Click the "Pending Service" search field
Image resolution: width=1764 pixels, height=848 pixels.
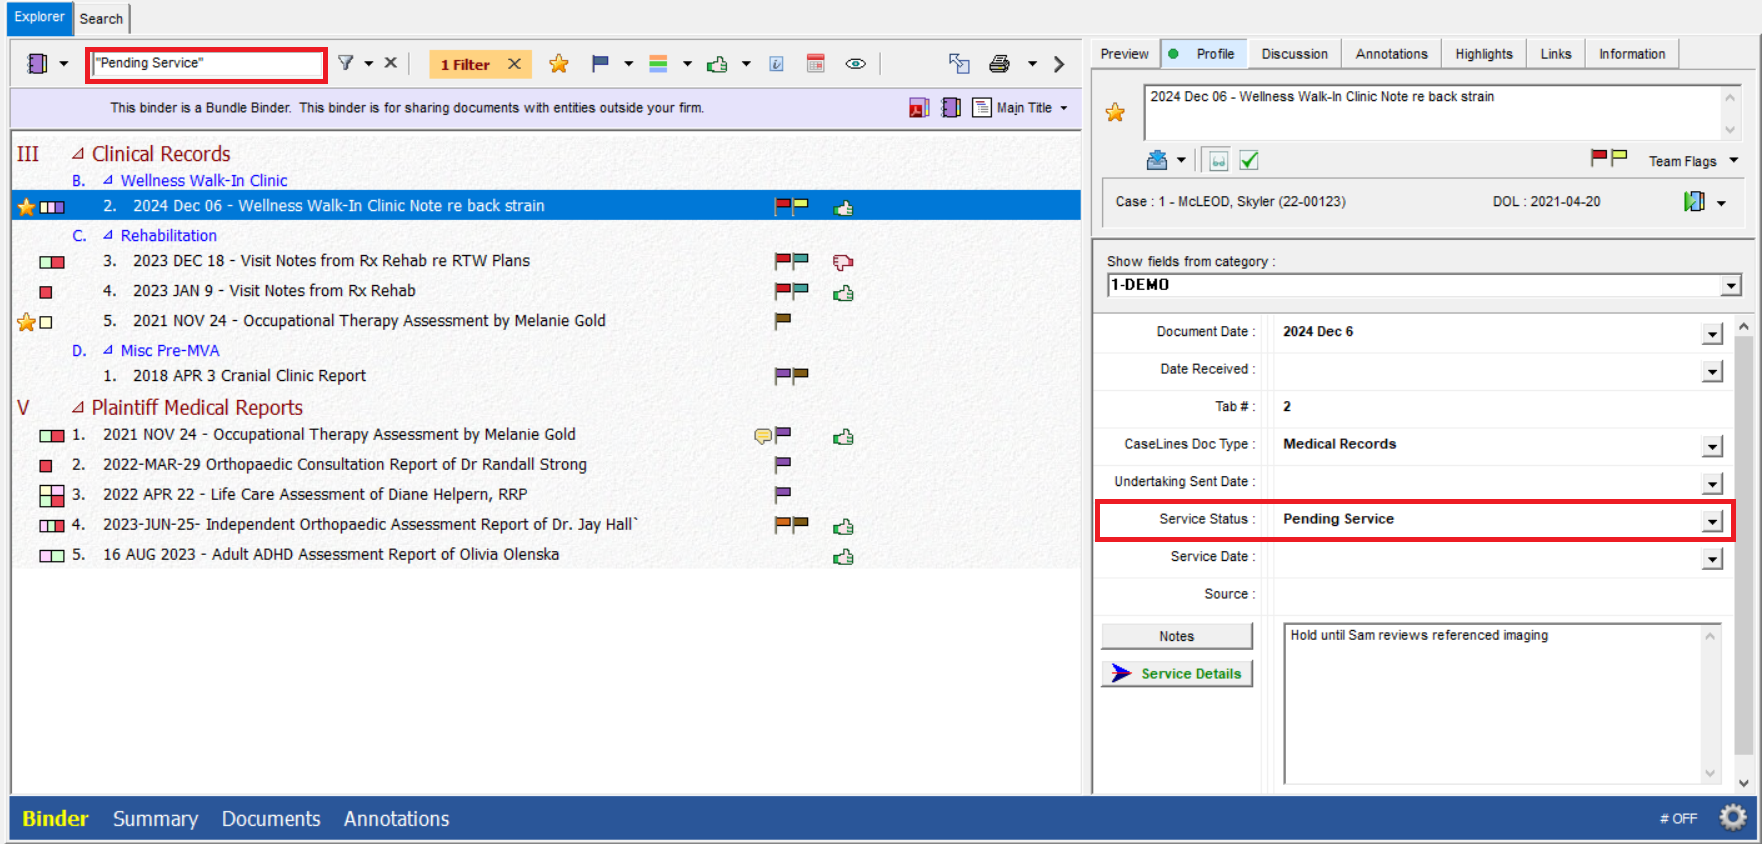206,63
